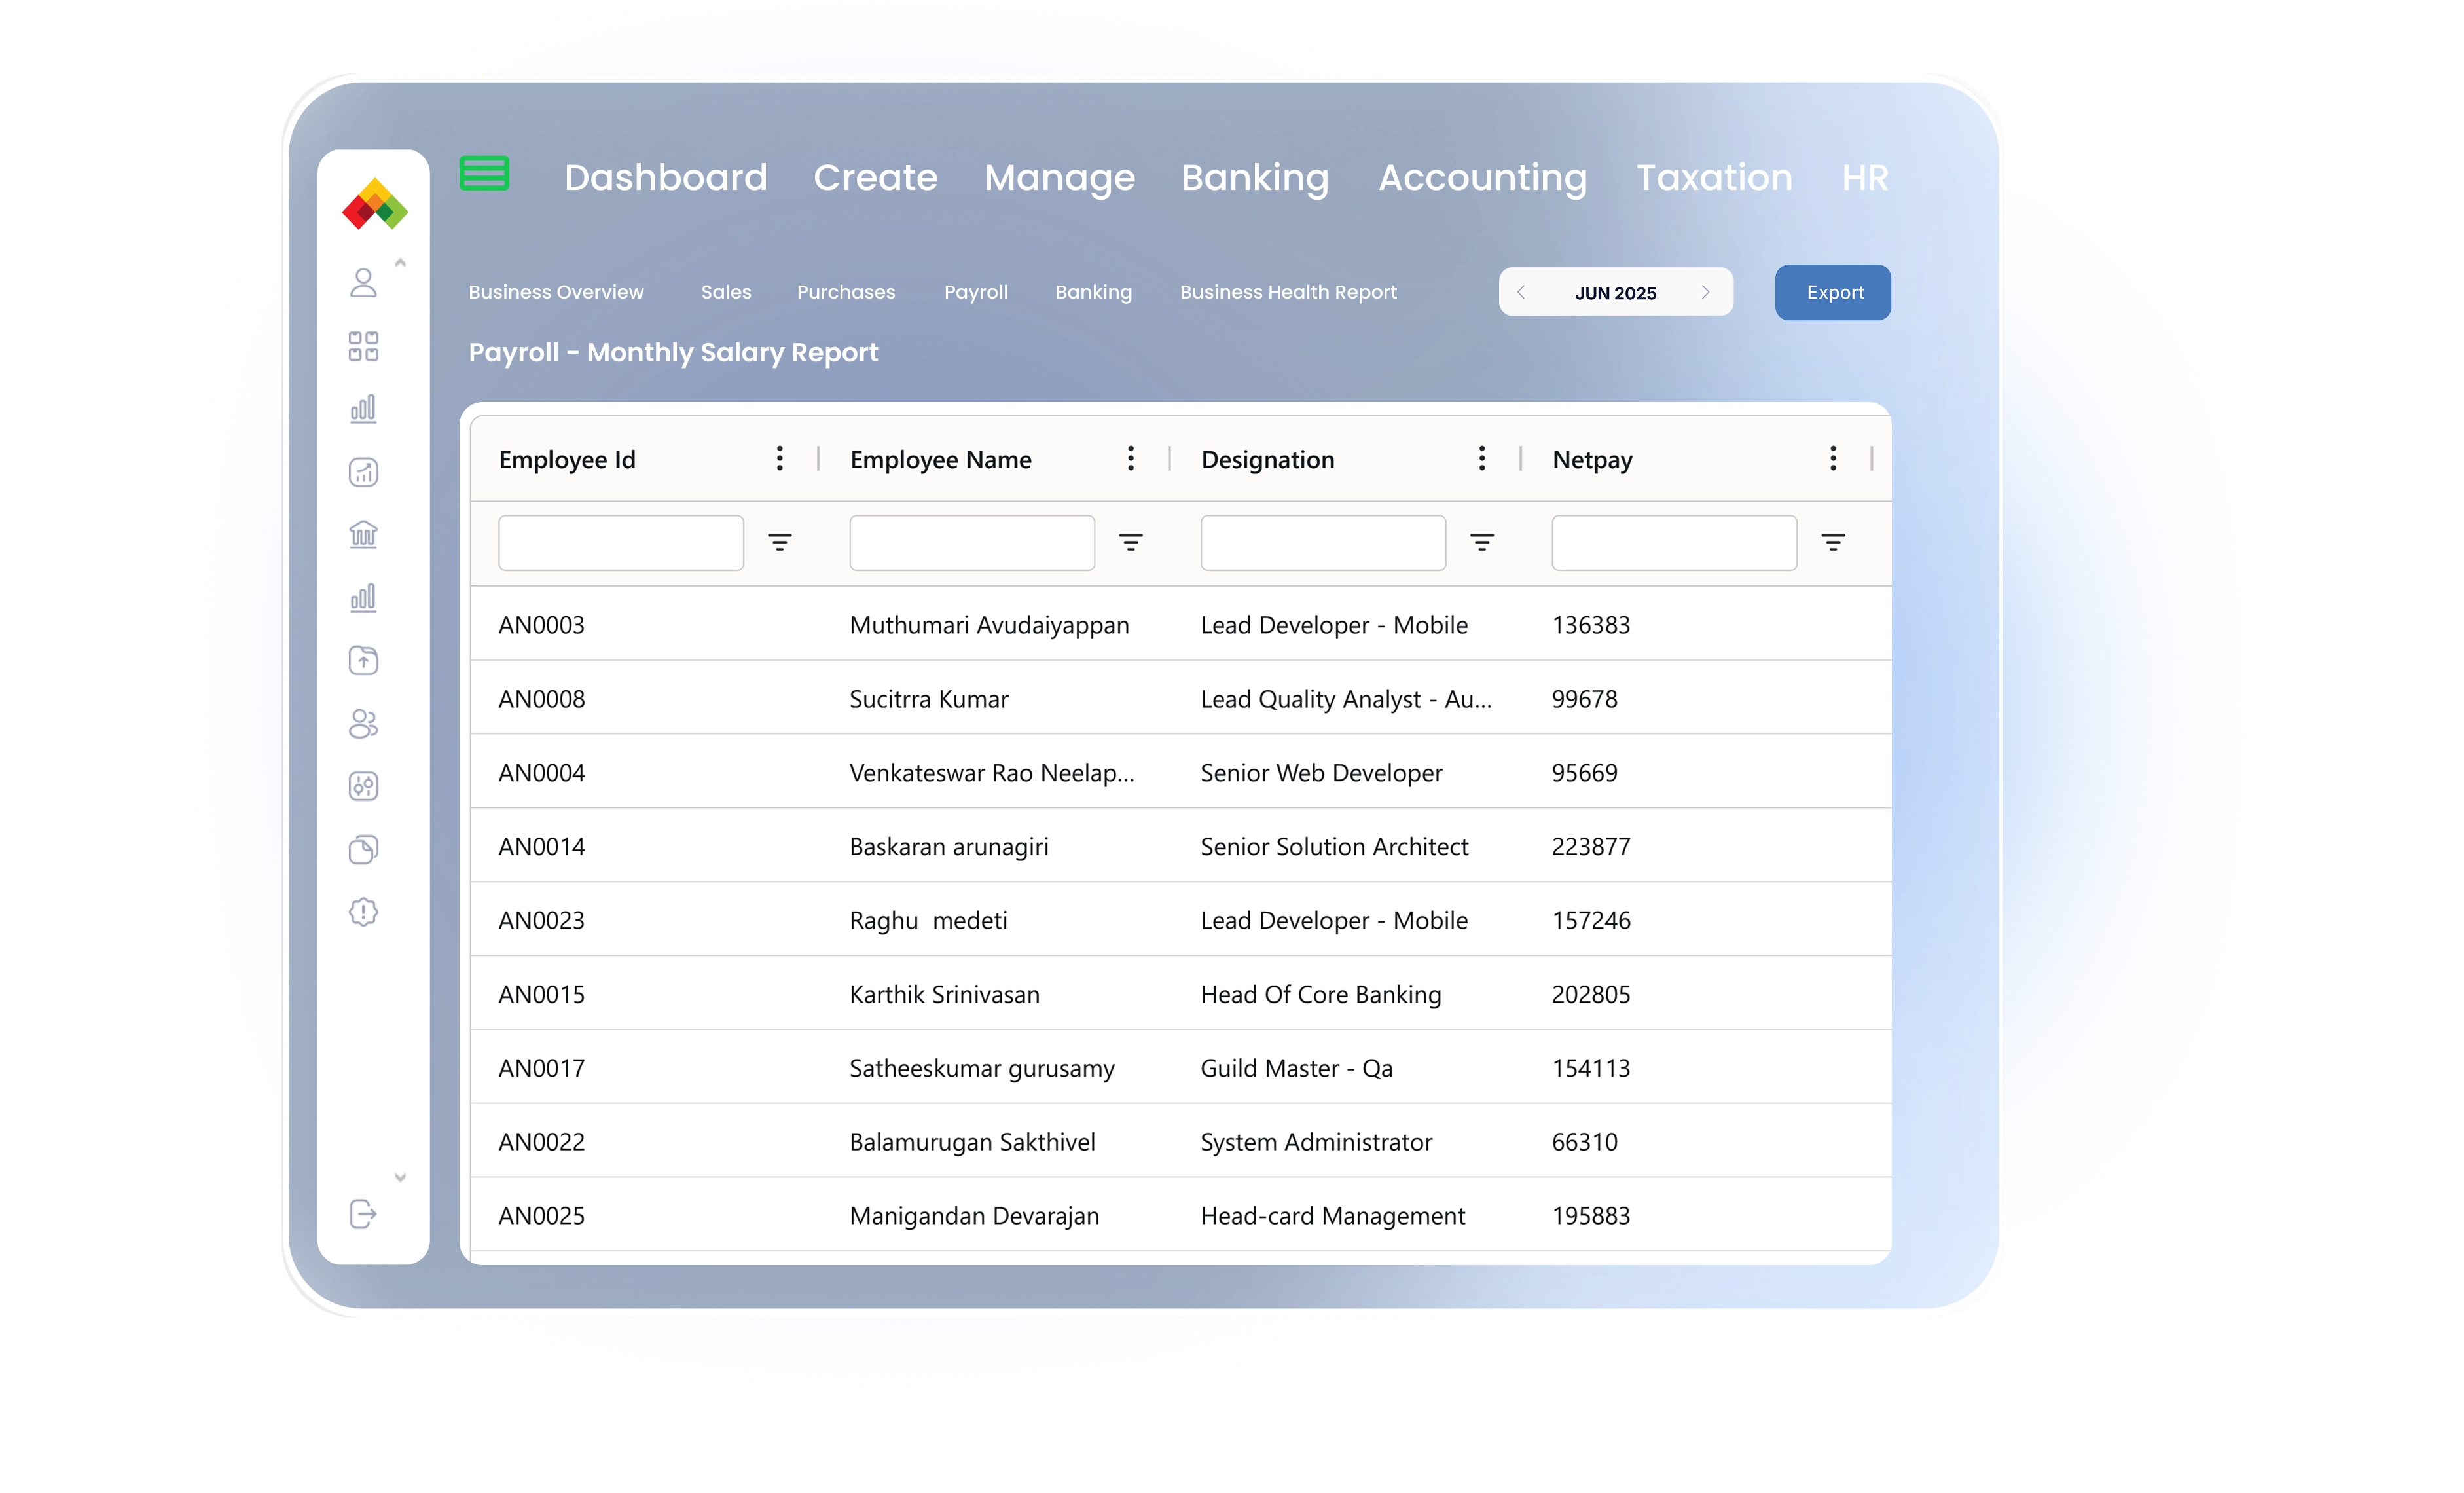The image size is (2464, 1493).
Task: Open the Taxation menu
Action: (x=1714, y=177)
